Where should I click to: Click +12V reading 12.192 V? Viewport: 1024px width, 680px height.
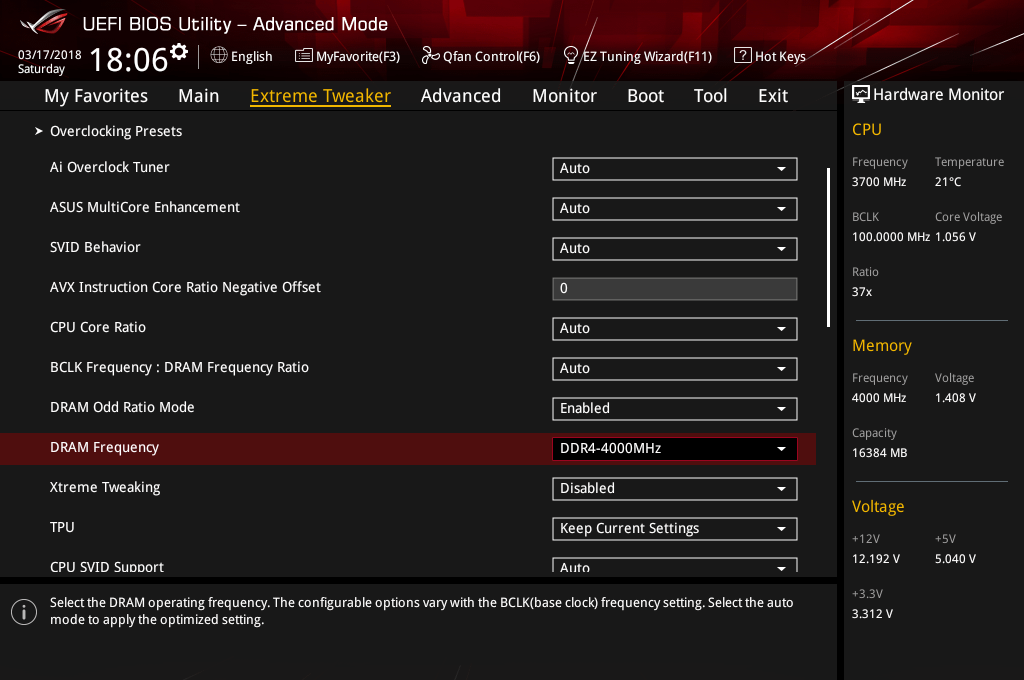pos(876,559)
